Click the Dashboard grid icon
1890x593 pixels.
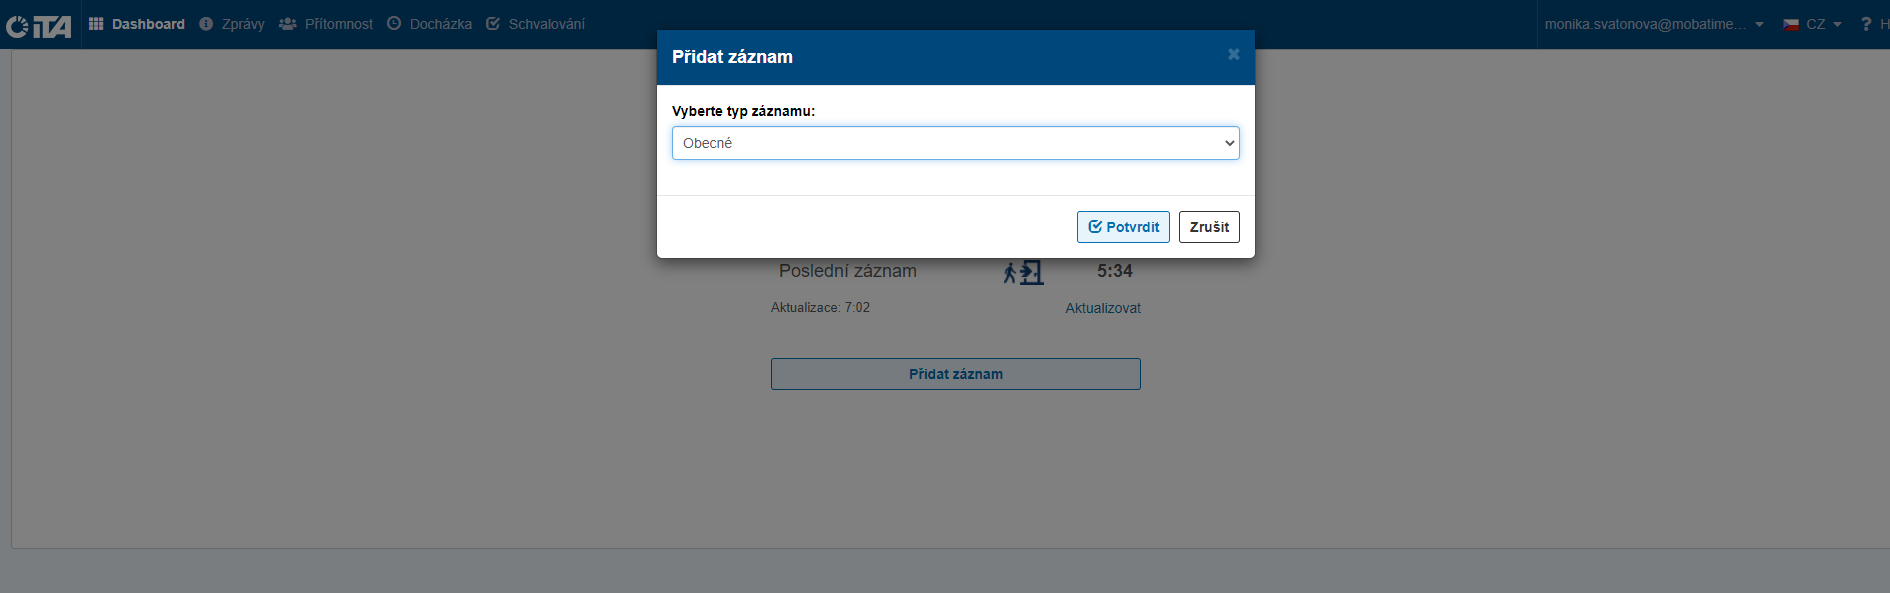[x=96, y=24]
